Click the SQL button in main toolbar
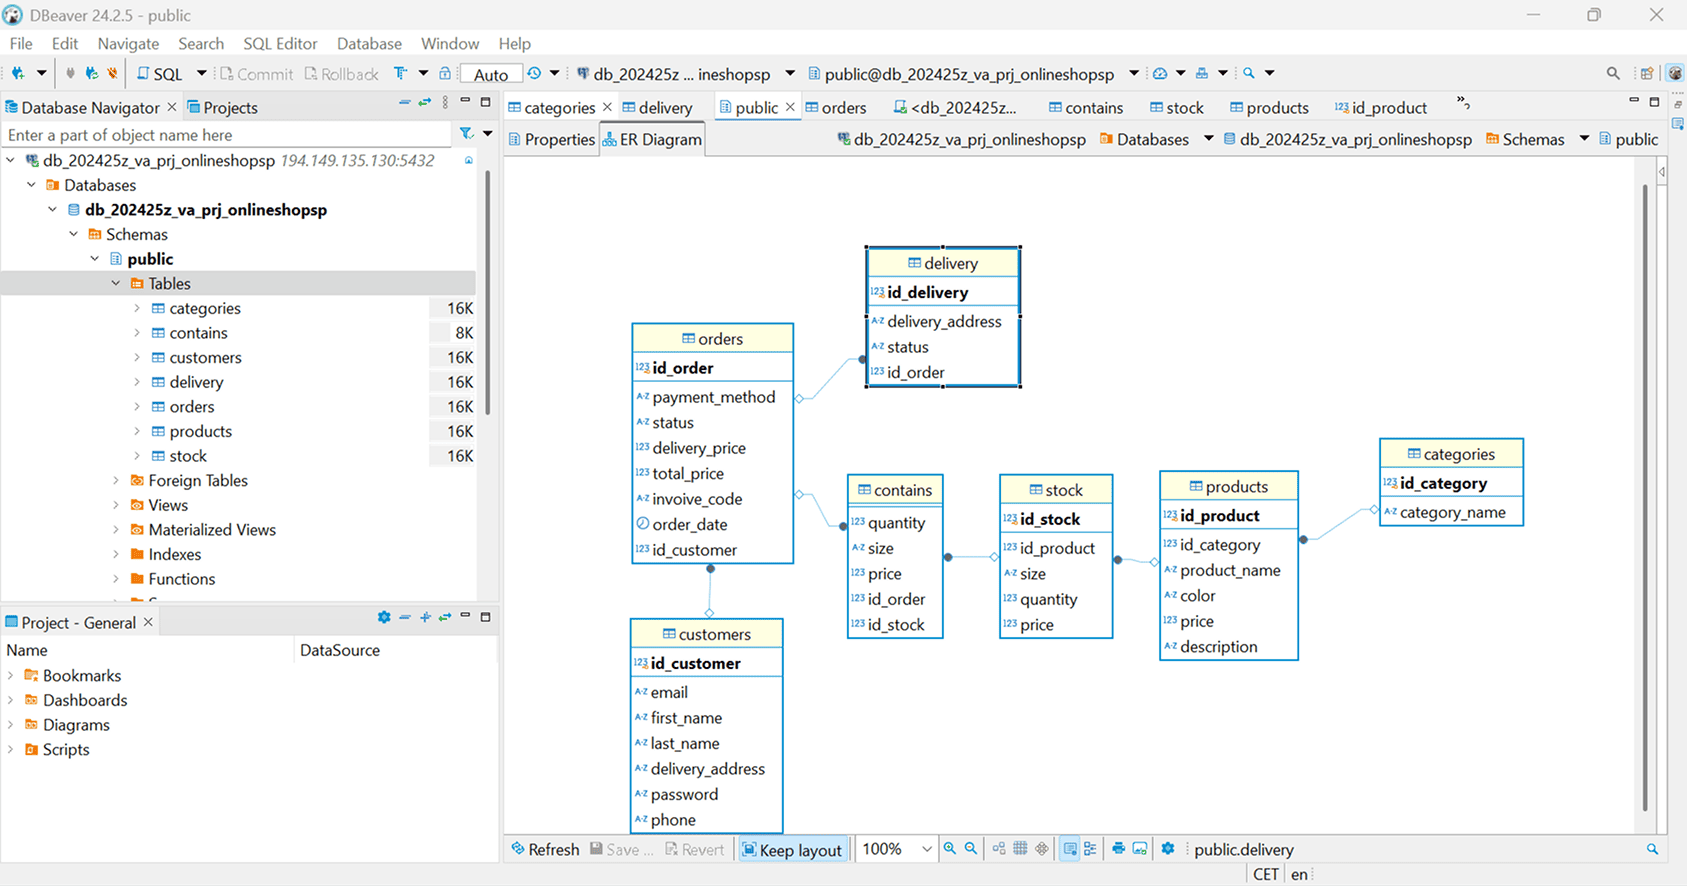The width and height of the screenshot is (1687, 886). click(x=160, y=74)
